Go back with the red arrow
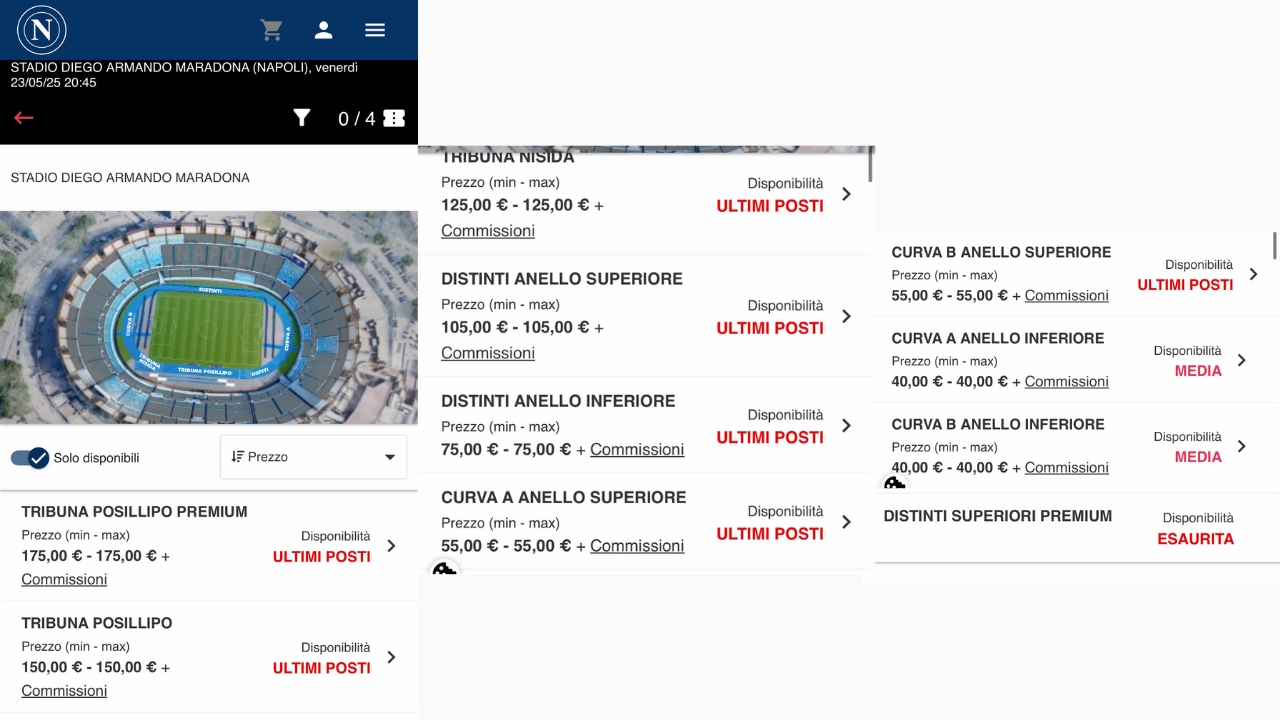 tap(24, 118)
